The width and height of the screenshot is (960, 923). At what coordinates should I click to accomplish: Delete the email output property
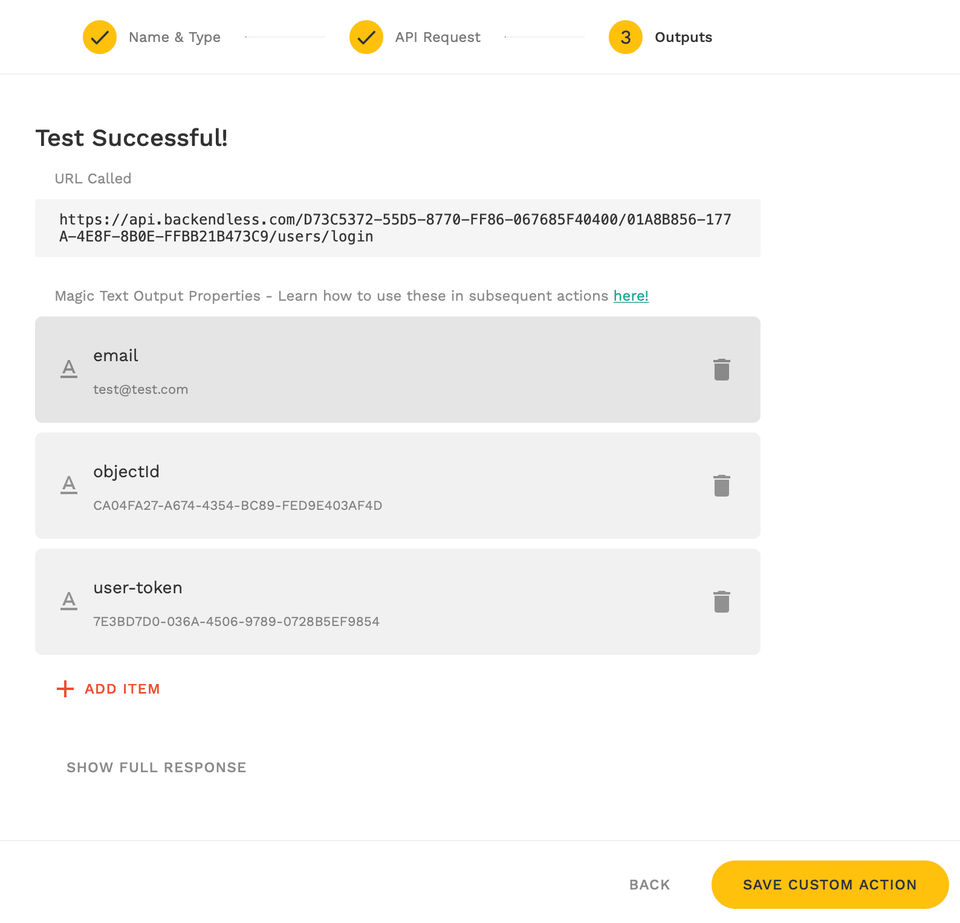click(721, 370)
